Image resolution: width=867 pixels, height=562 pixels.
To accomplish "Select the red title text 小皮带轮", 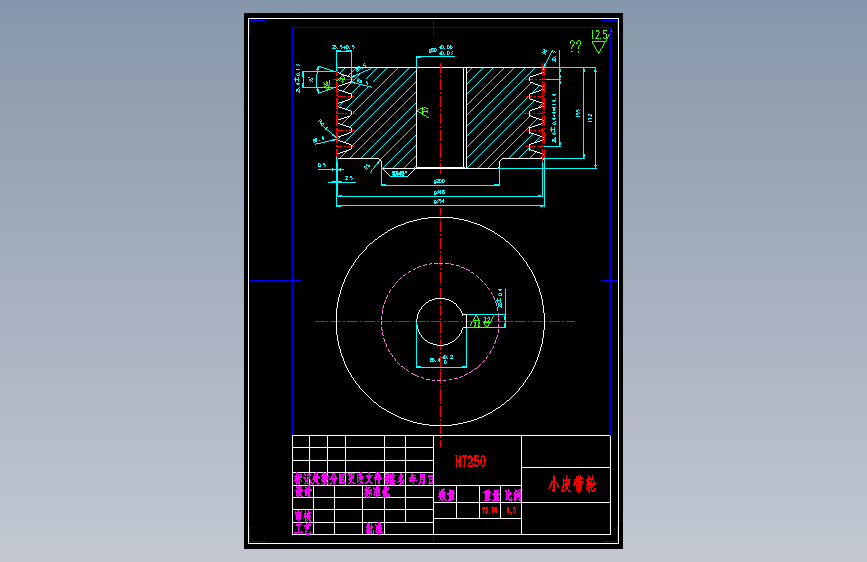I will (x=572, y=485).
